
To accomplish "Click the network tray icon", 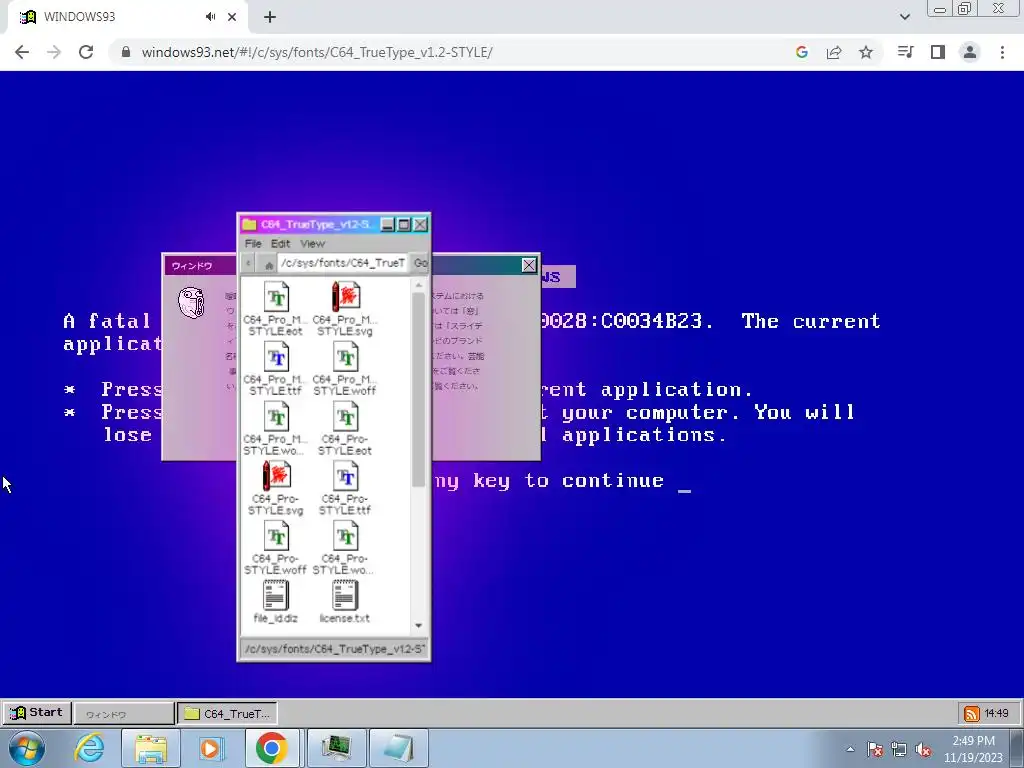I will [x=899, y=749].
